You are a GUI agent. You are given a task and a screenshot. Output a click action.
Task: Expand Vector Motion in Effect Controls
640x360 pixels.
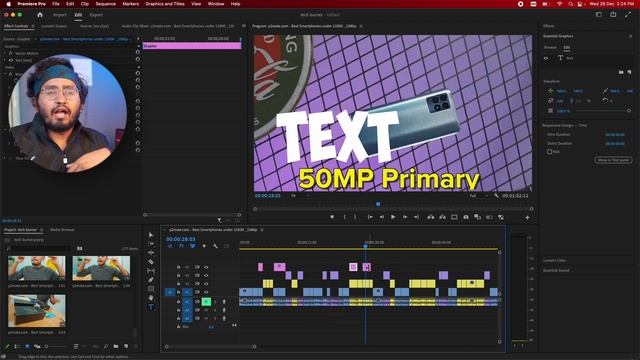click(5, 53)
